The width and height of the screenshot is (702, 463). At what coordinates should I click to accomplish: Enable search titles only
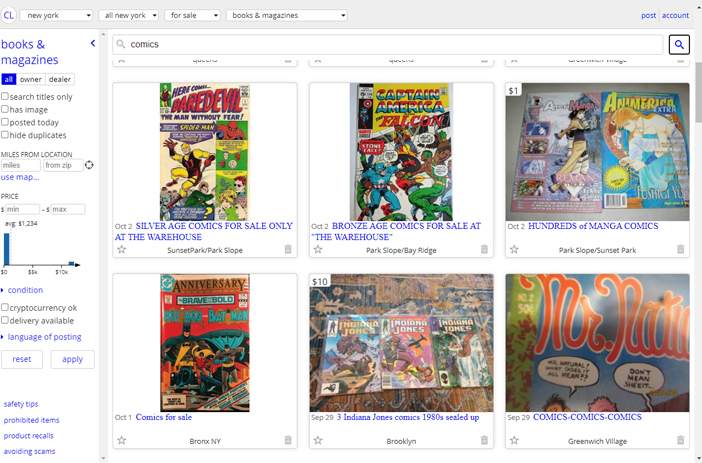(4, 96)
